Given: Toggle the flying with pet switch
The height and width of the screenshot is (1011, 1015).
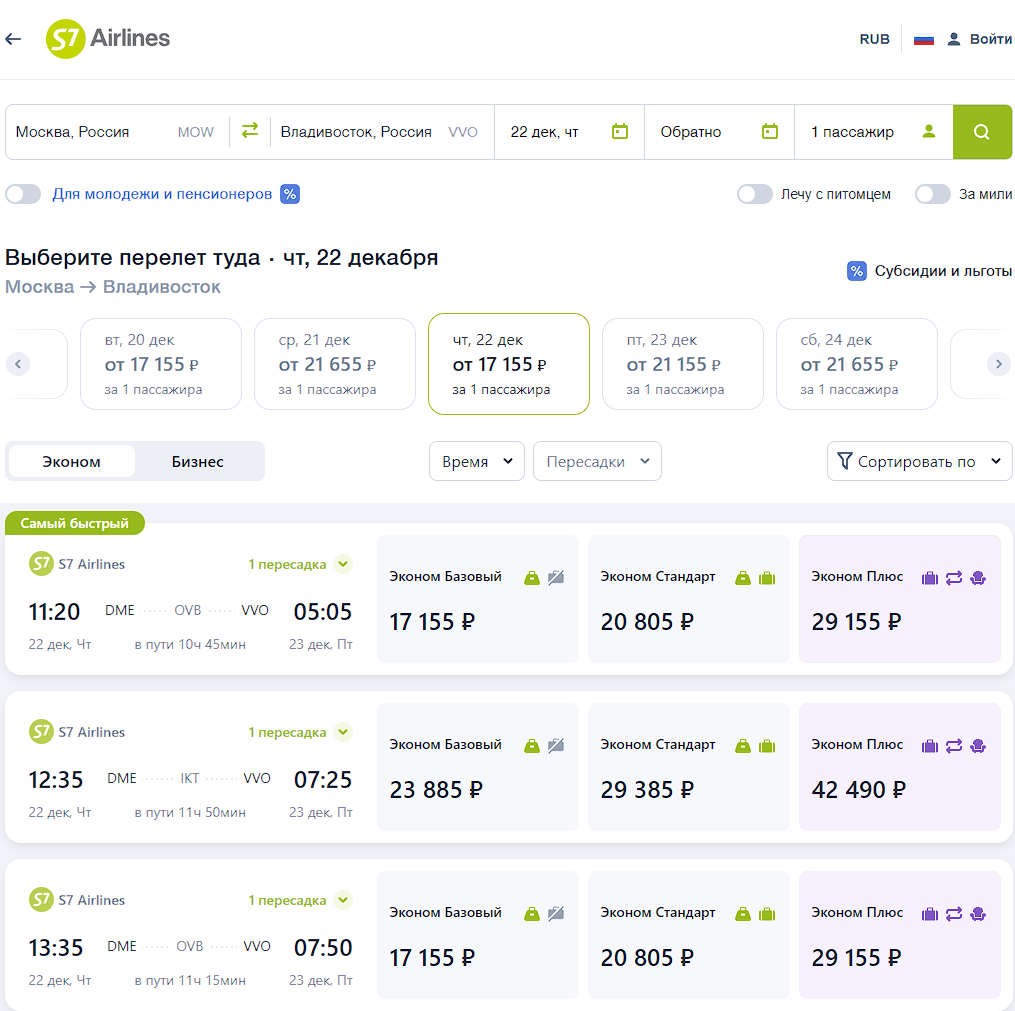Looking at the screenshot, I should [x=755, y=194].
